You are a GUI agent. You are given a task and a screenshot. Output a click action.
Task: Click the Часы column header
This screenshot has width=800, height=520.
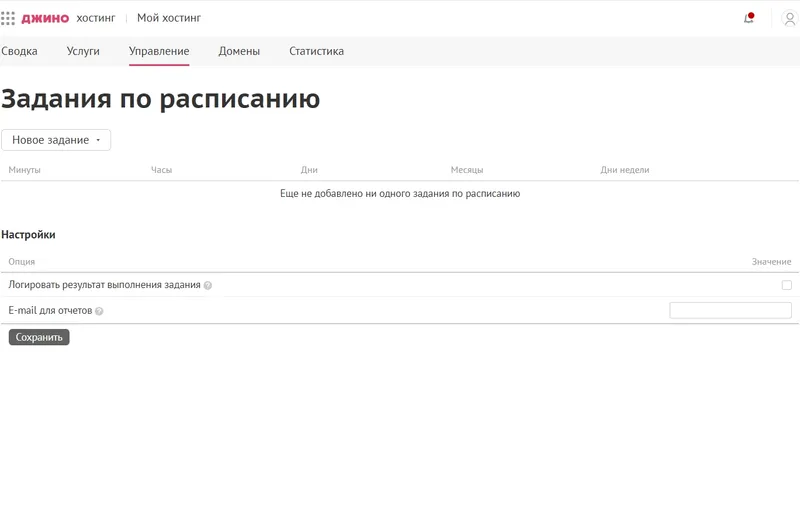click(161, 170)
